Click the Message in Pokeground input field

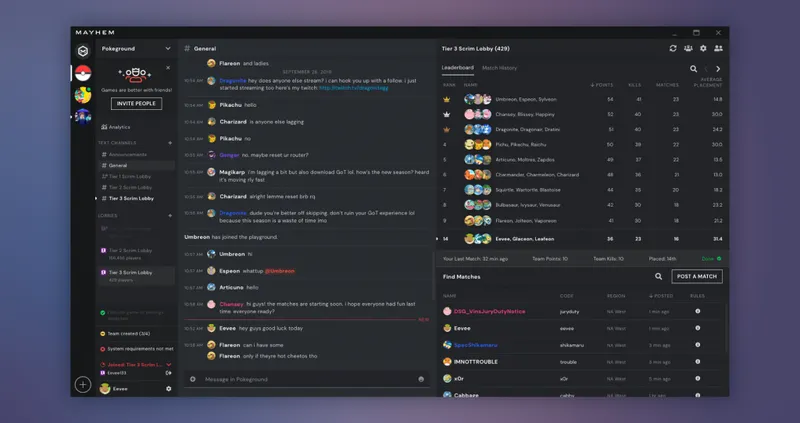coord(300,380)
